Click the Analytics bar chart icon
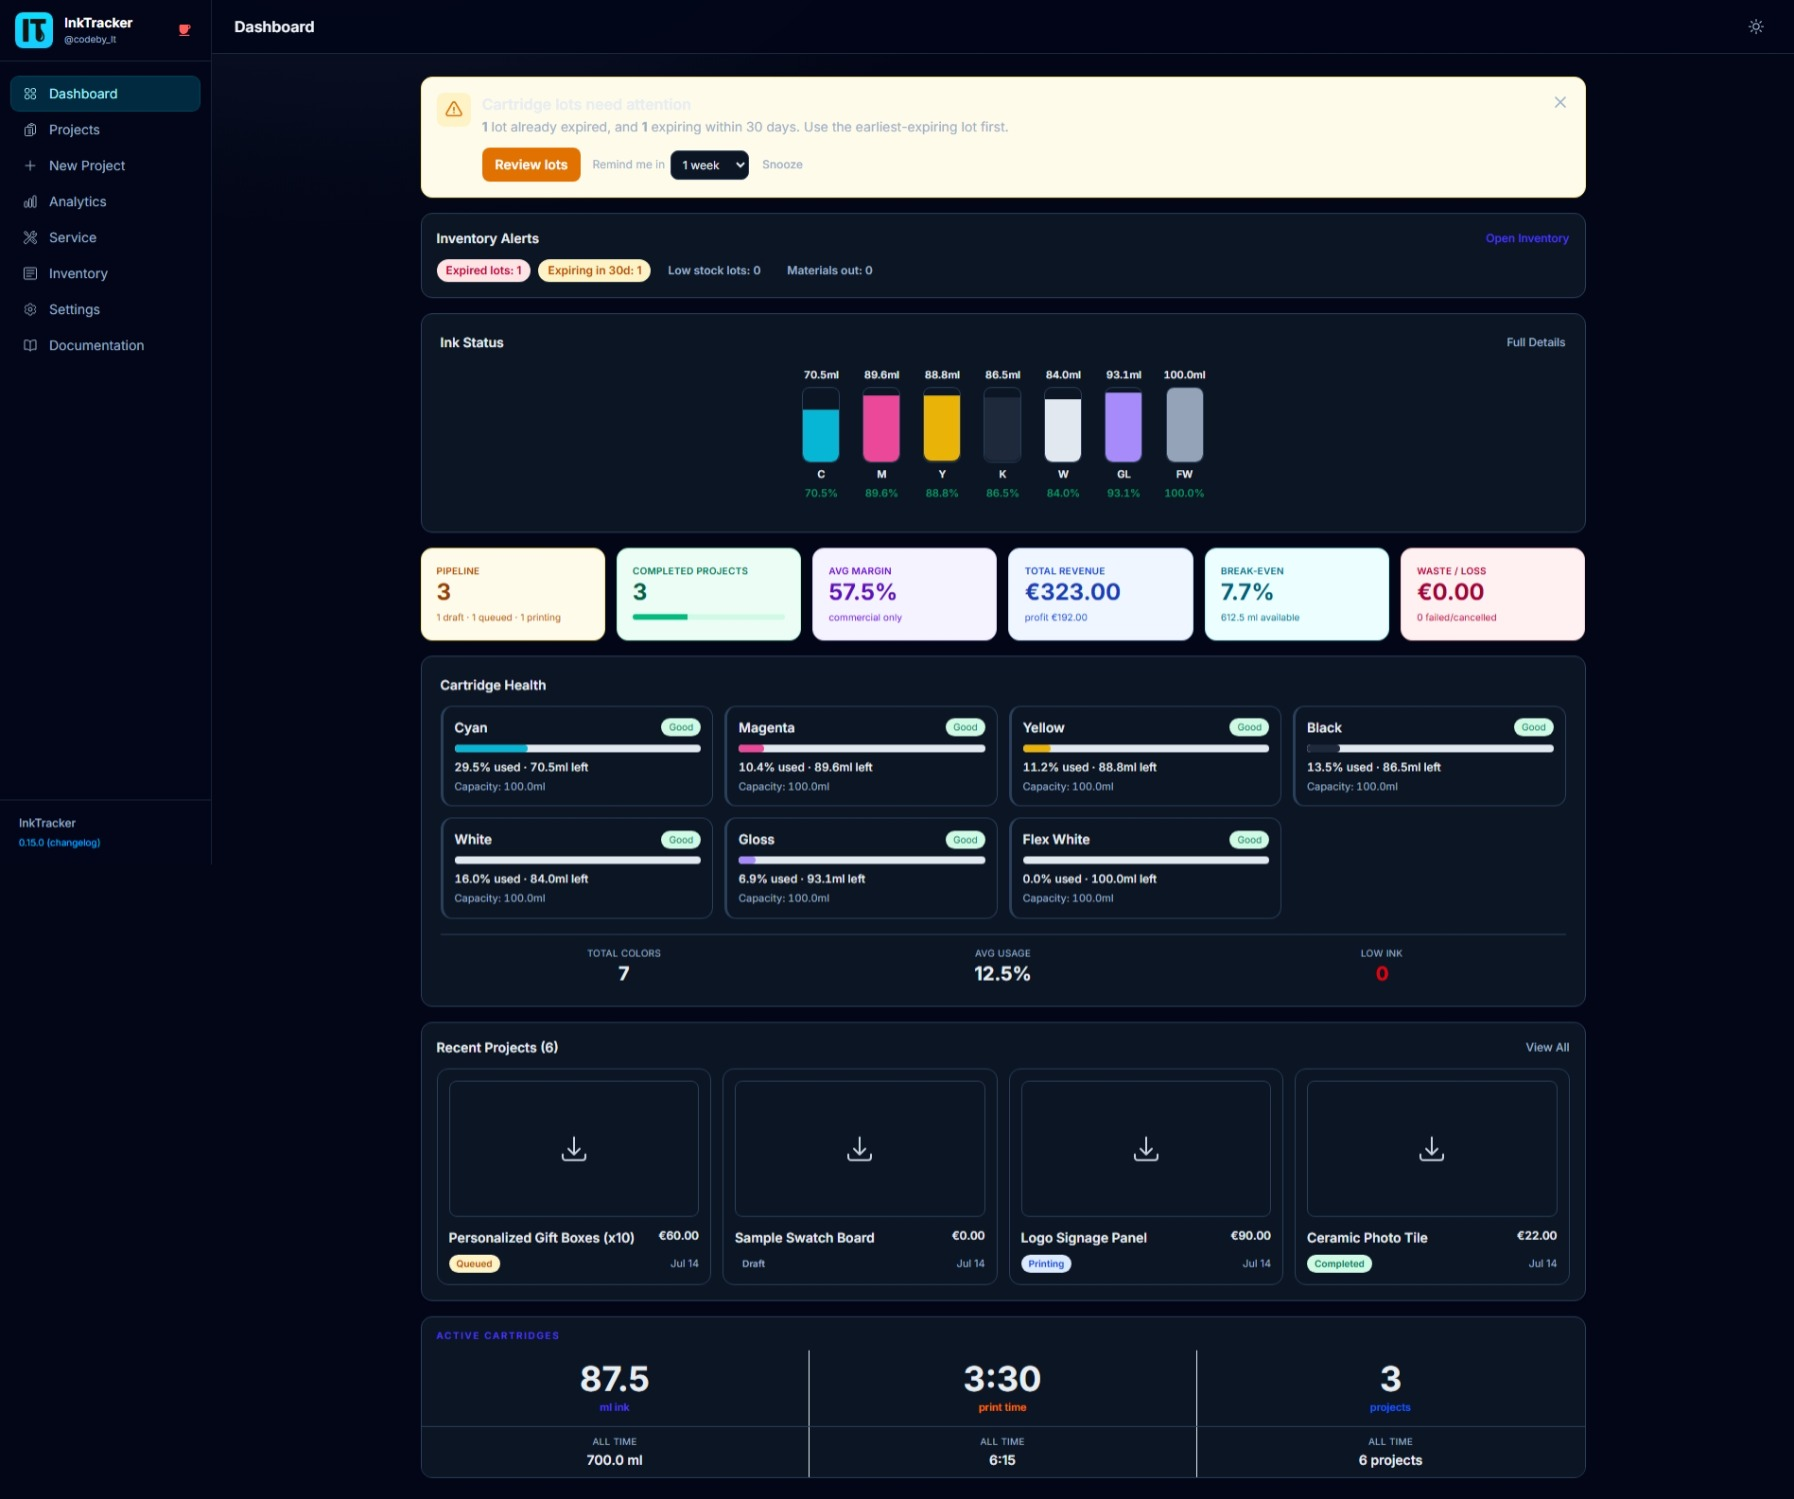1794x1499 pixels. pyautogui.click(x=30, y=202)
